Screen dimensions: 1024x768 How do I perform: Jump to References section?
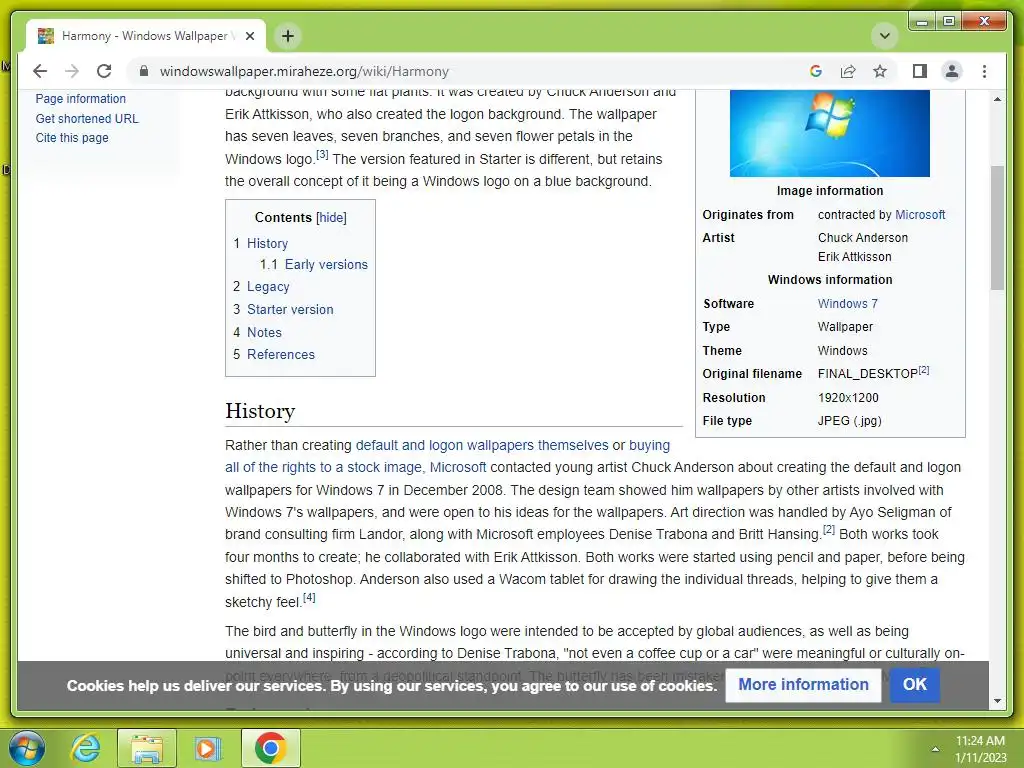pyautogui.click(x=281, y=355)
